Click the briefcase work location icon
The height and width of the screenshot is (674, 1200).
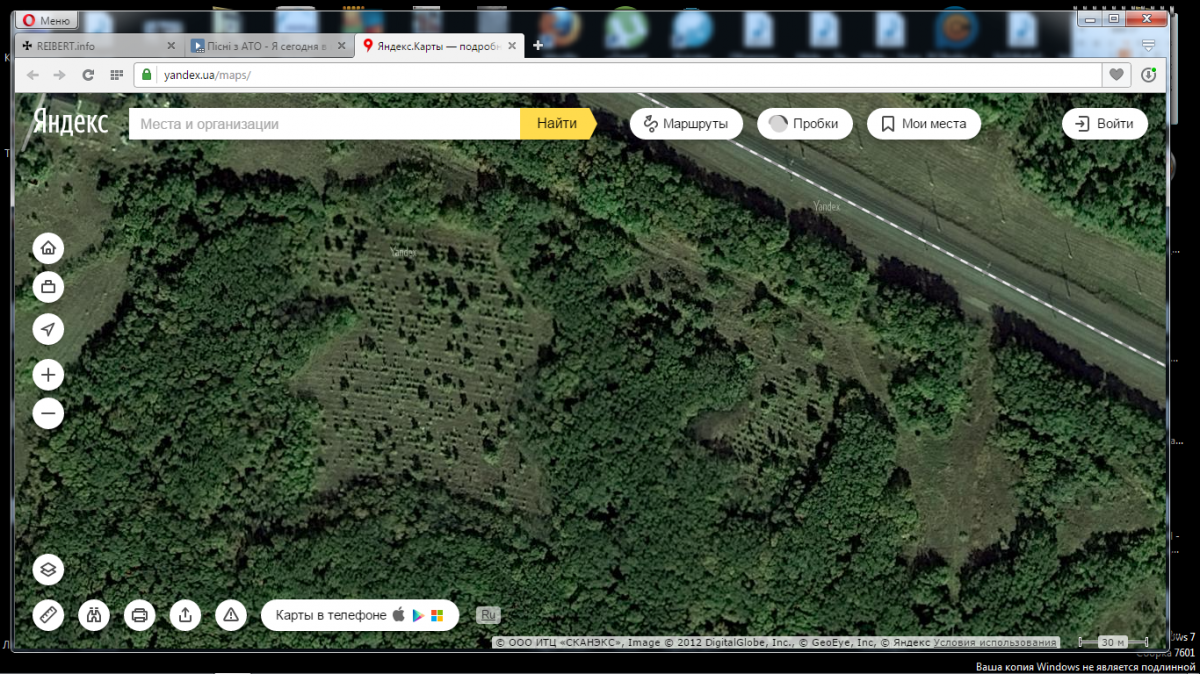coord(48,288)
